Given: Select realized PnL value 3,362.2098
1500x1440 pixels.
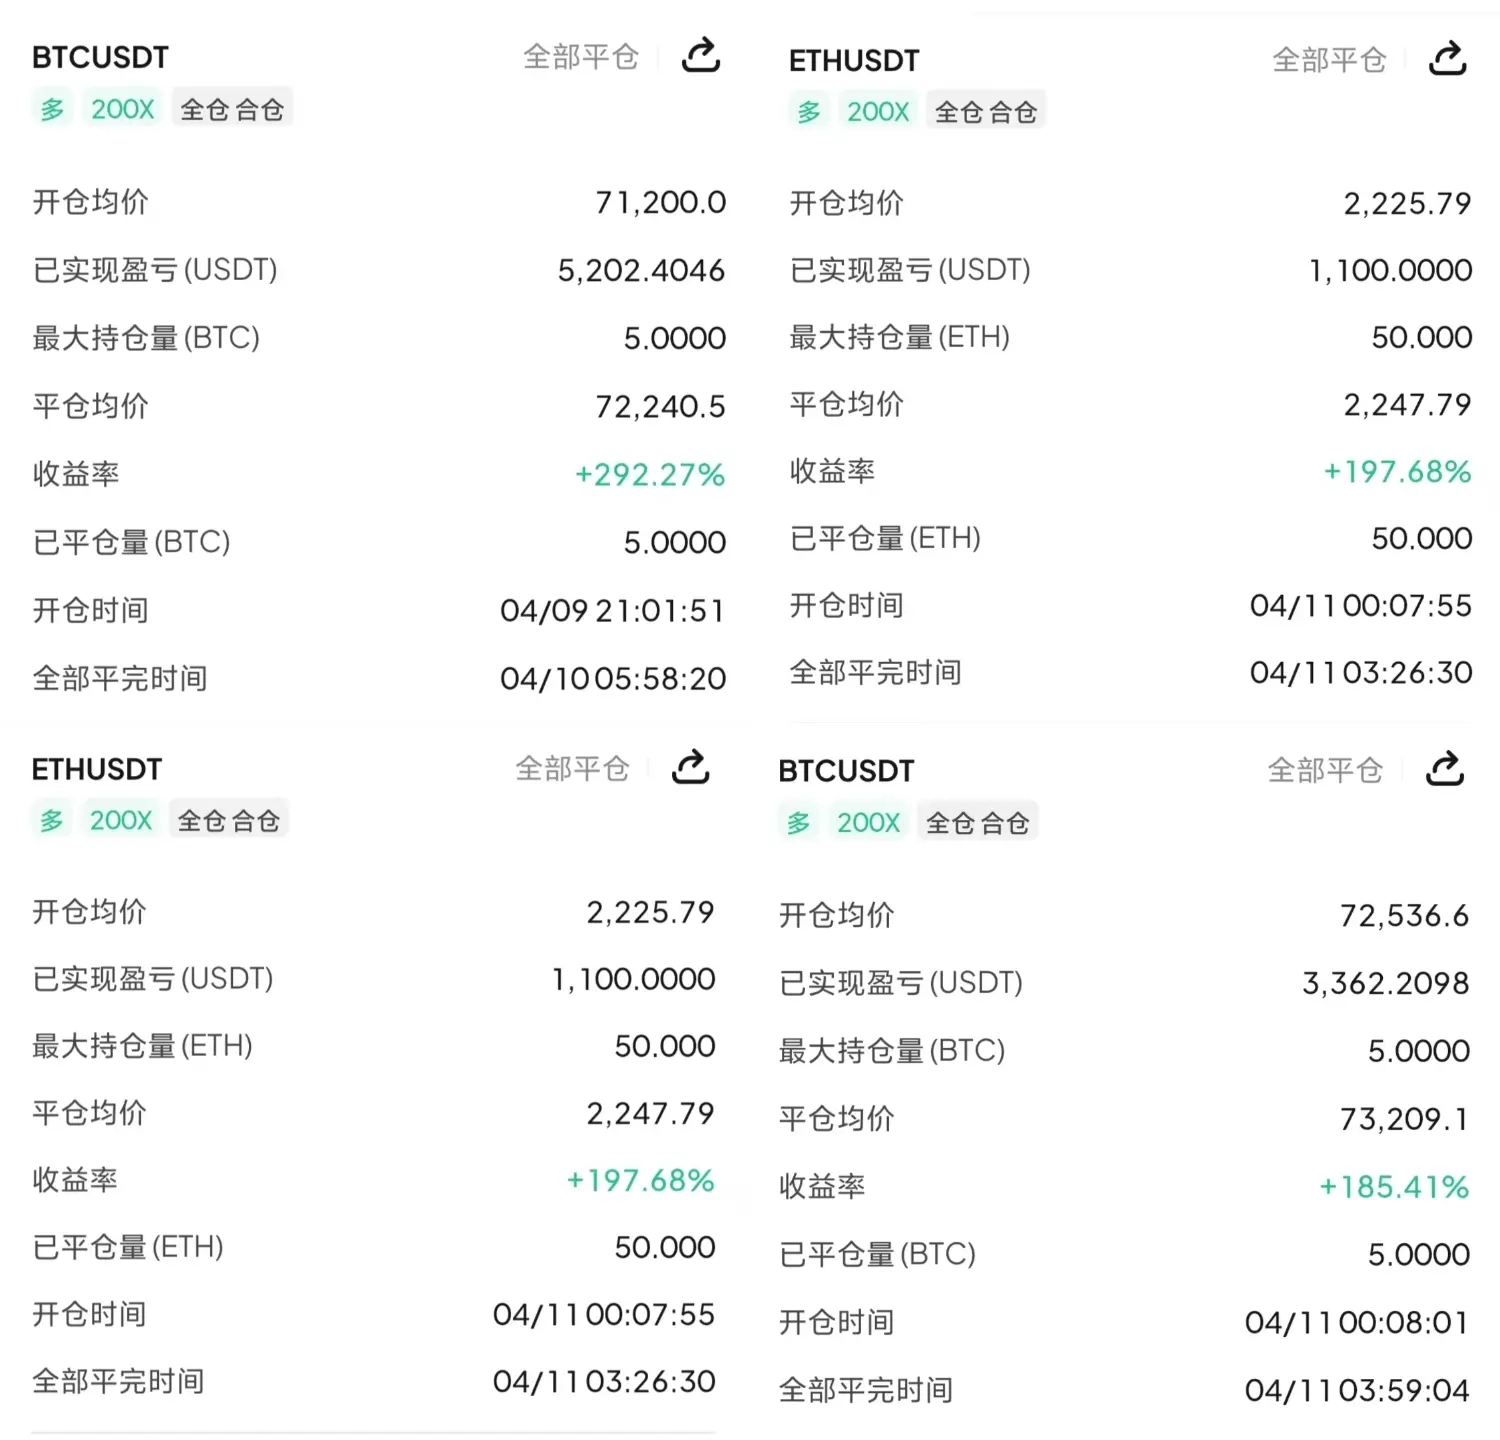Looking at the screenshot, I should click(1386, 983).
